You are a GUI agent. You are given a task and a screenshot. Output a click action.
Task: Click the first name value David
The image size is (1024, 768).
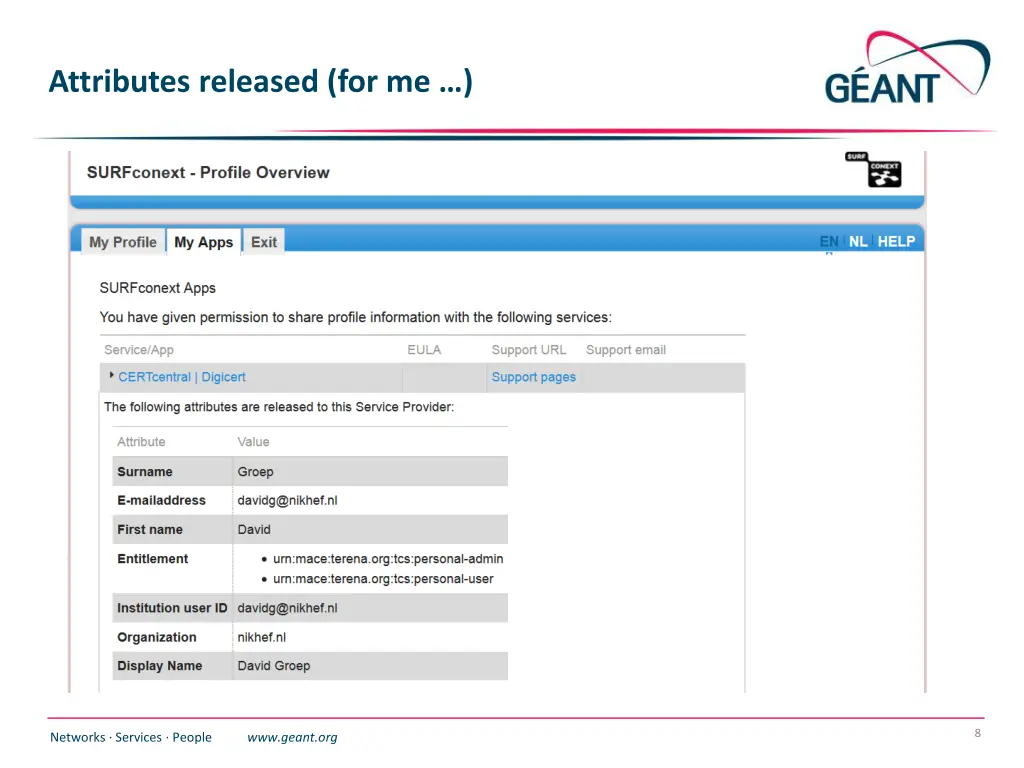254,530
